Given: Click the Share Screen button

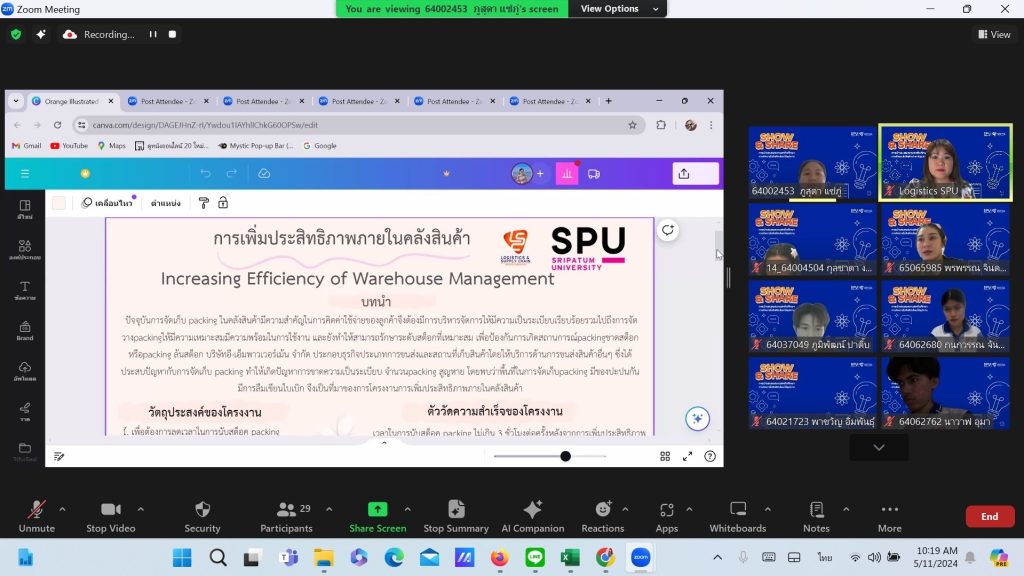Looking at the screenshot, I should [x=377, y=516].
